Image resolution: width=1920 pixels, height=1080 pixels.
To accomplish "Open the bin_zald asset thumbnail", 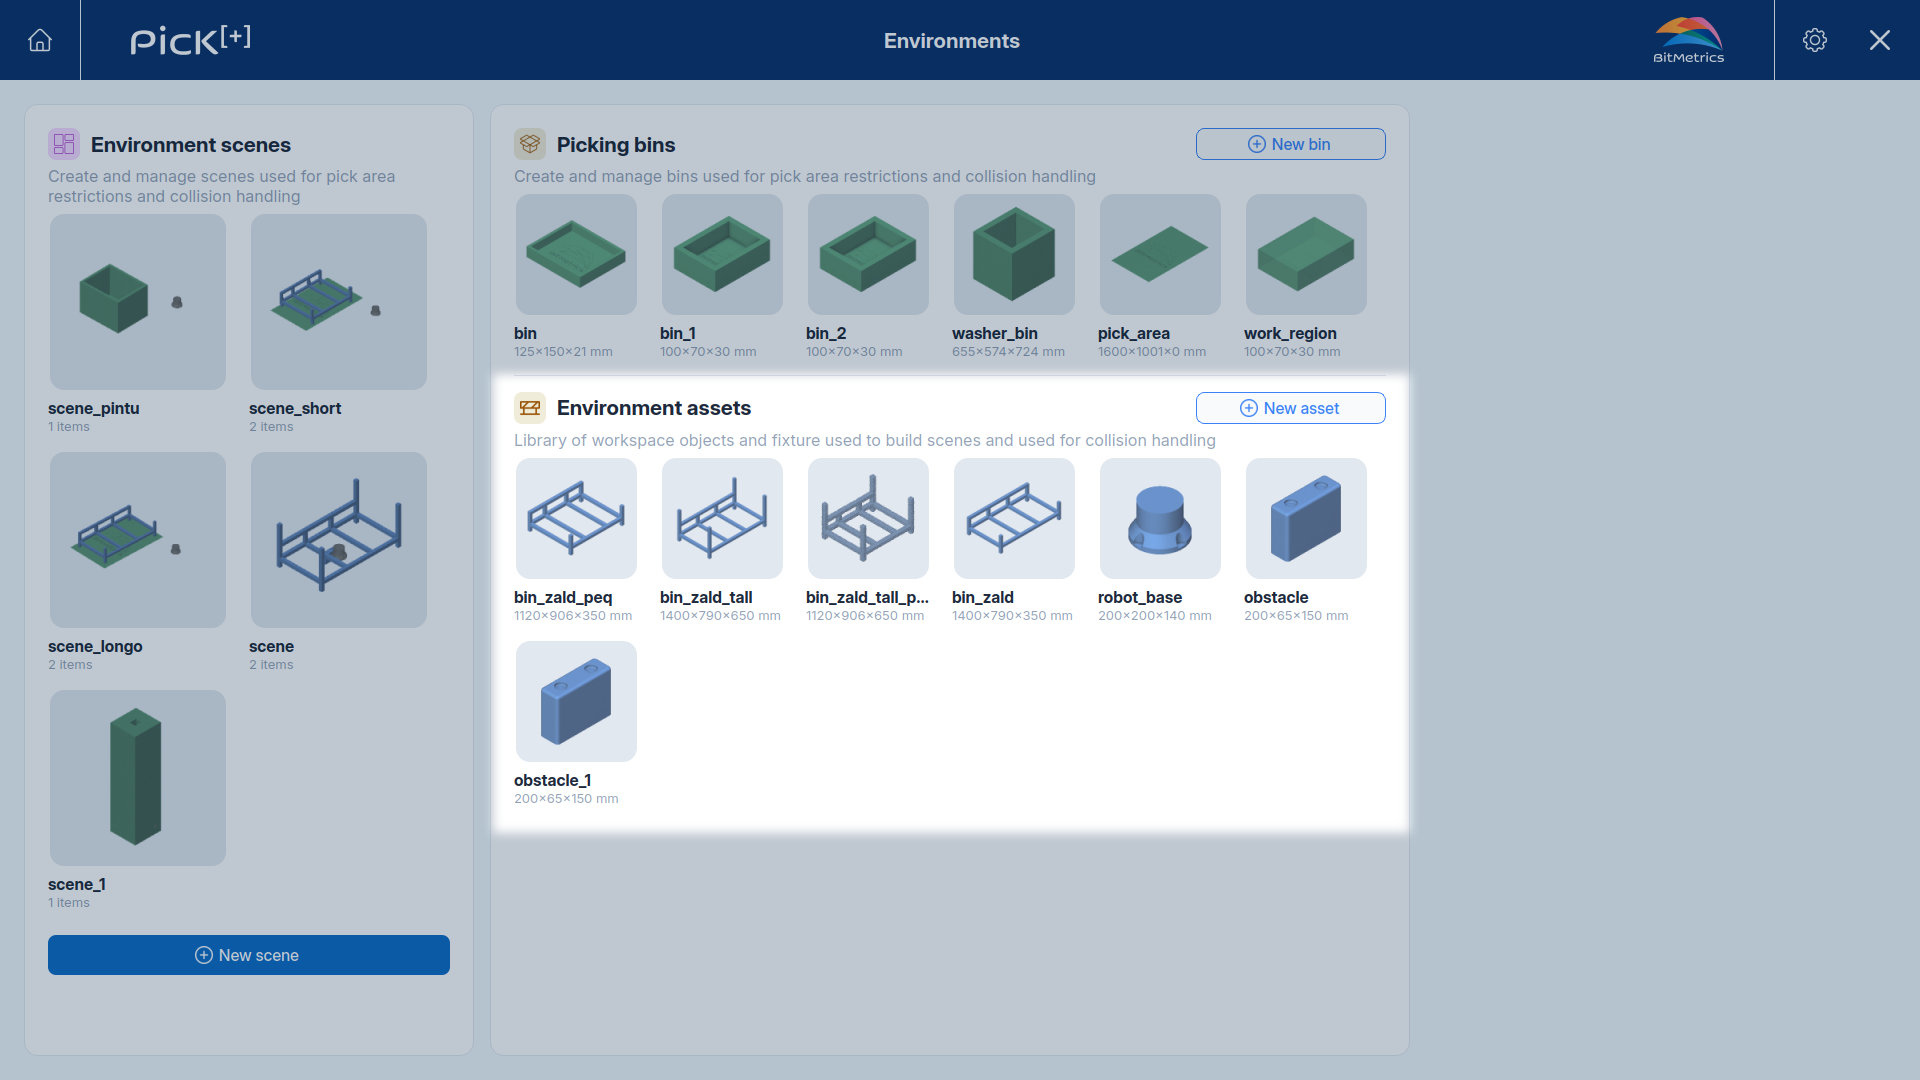I will [1014, 518].
